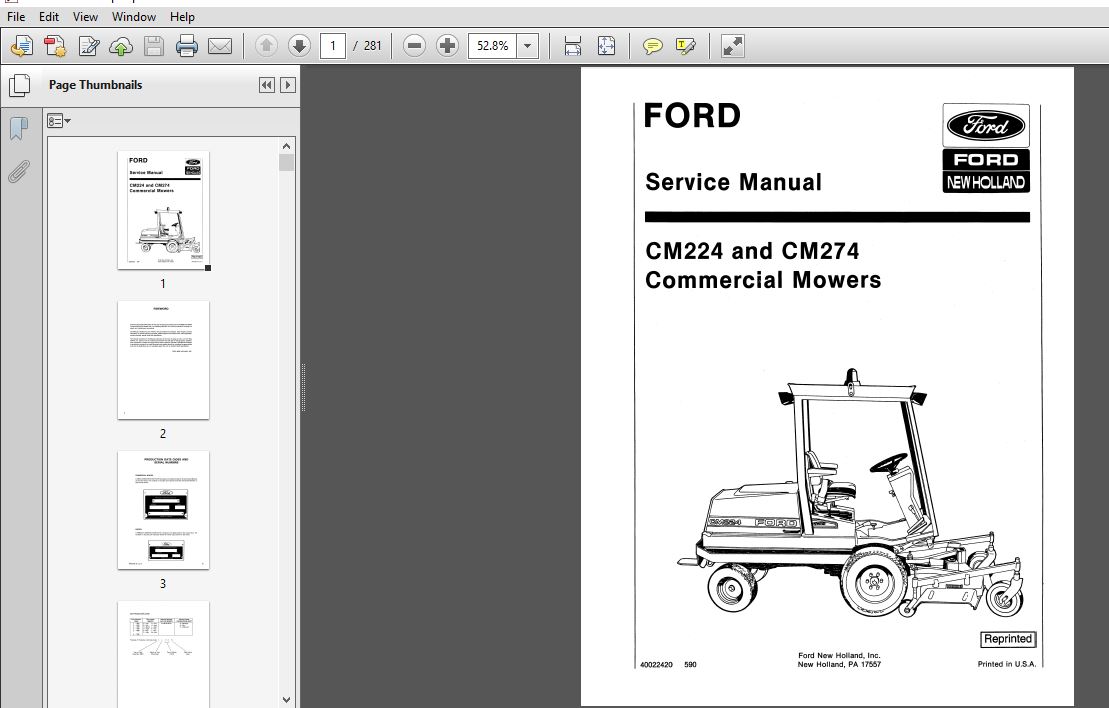The height and width of the screenshot is (708, 1109).
Task: Click the 52.8% zoom level field
Action: (x=493, y=46)
